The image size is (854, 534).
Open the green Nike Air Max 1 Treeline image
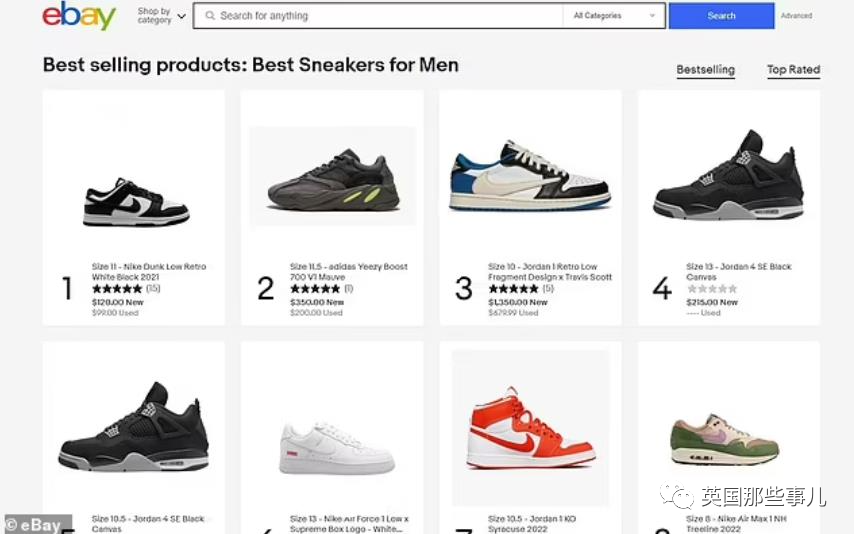tap(725, 439)
